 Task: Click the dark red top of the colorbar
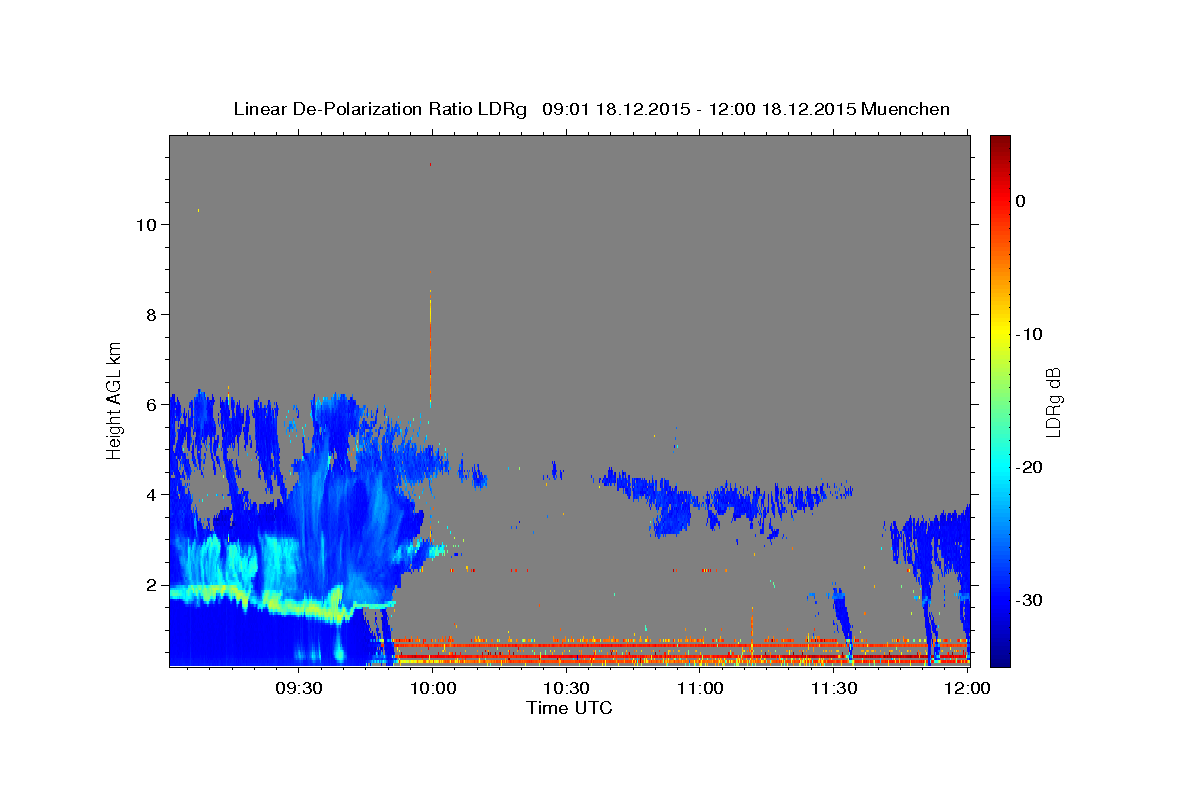click(x=1000, y=145)
